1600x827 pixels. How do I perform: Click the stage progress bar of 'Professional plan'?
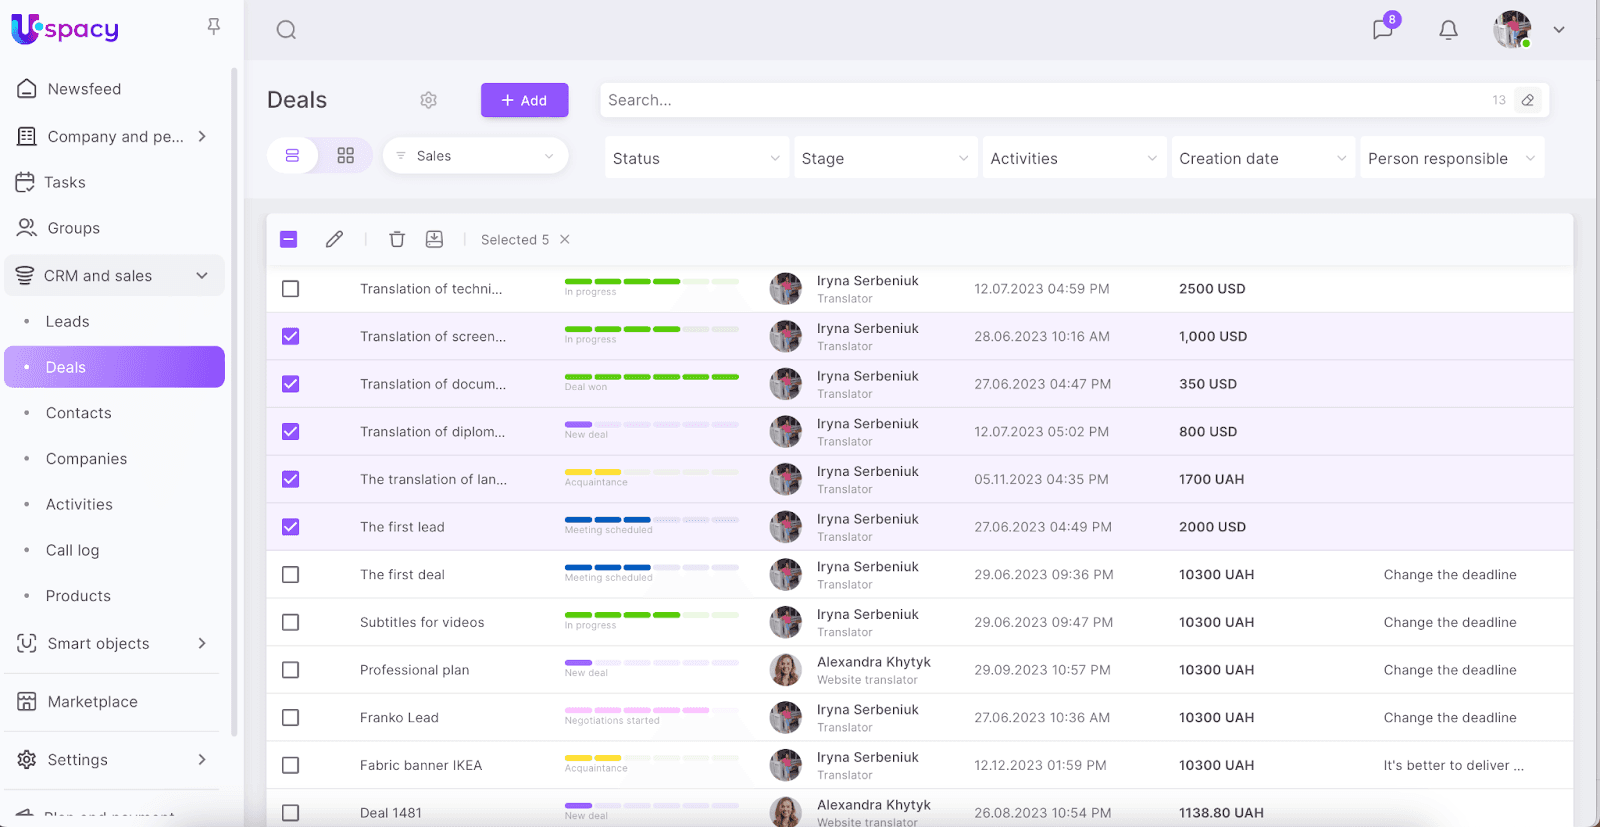651,663
